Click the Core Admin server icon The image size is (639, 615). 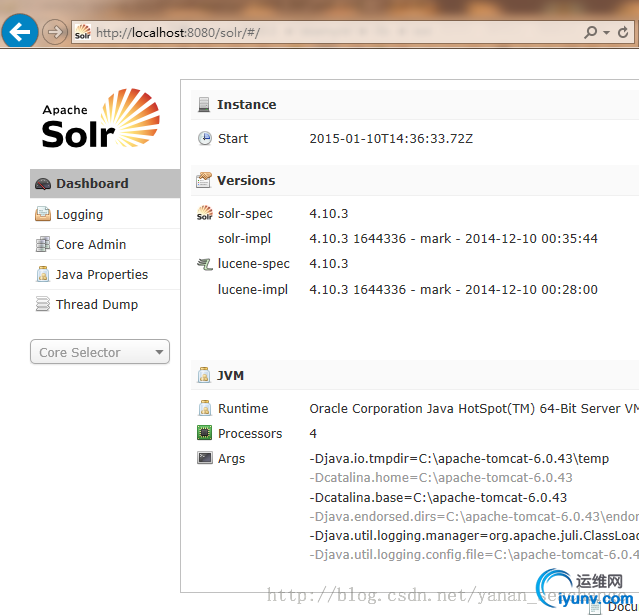point(43,244)
